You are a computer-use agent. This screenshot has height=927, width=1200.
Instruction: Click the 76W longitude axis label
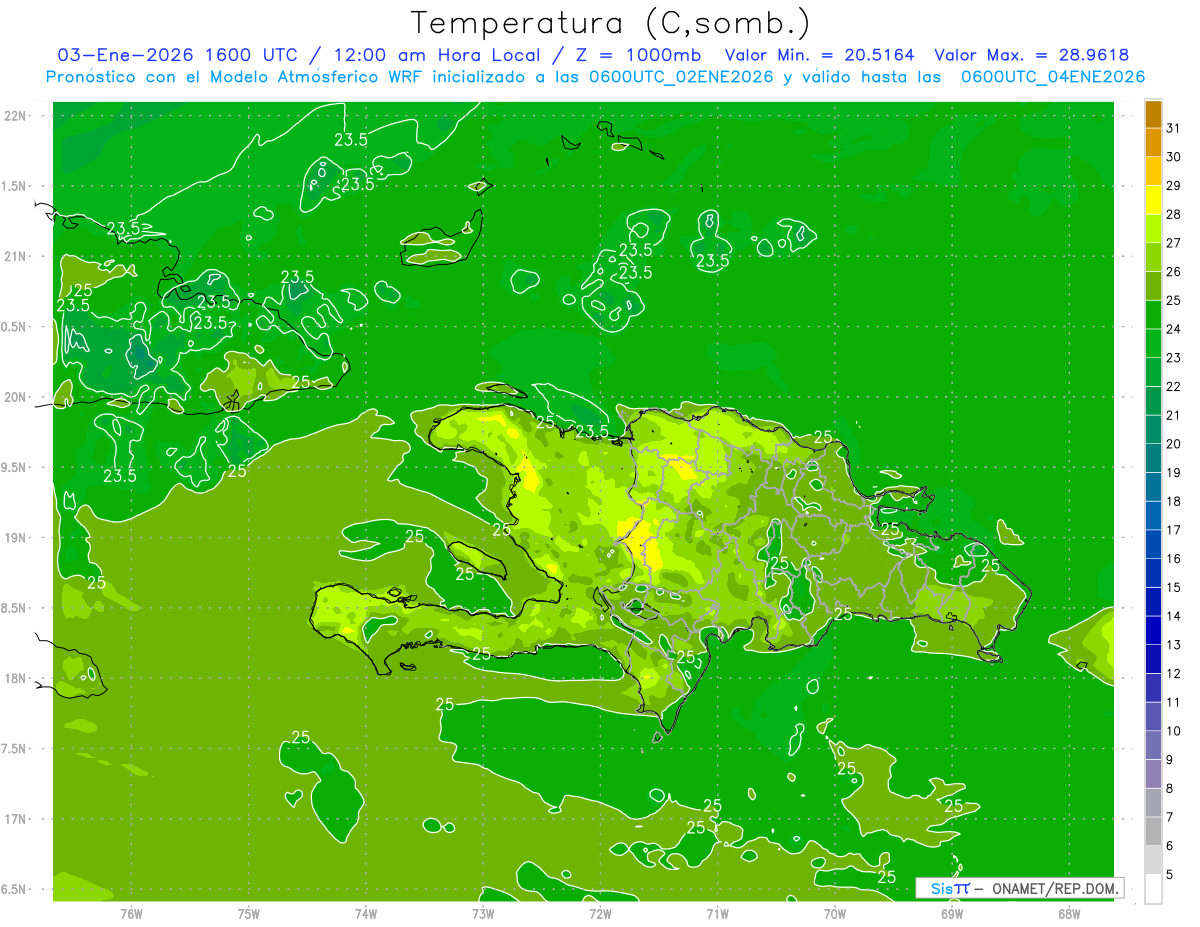(131, 914)
